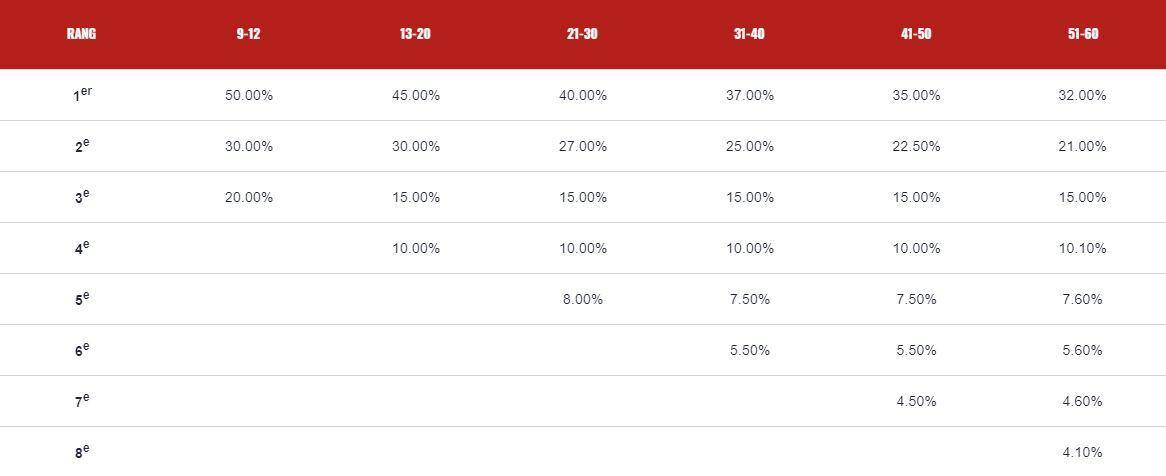1166x476 pixels.
Task: Select the 10.10% cell
Action: 1083,249
